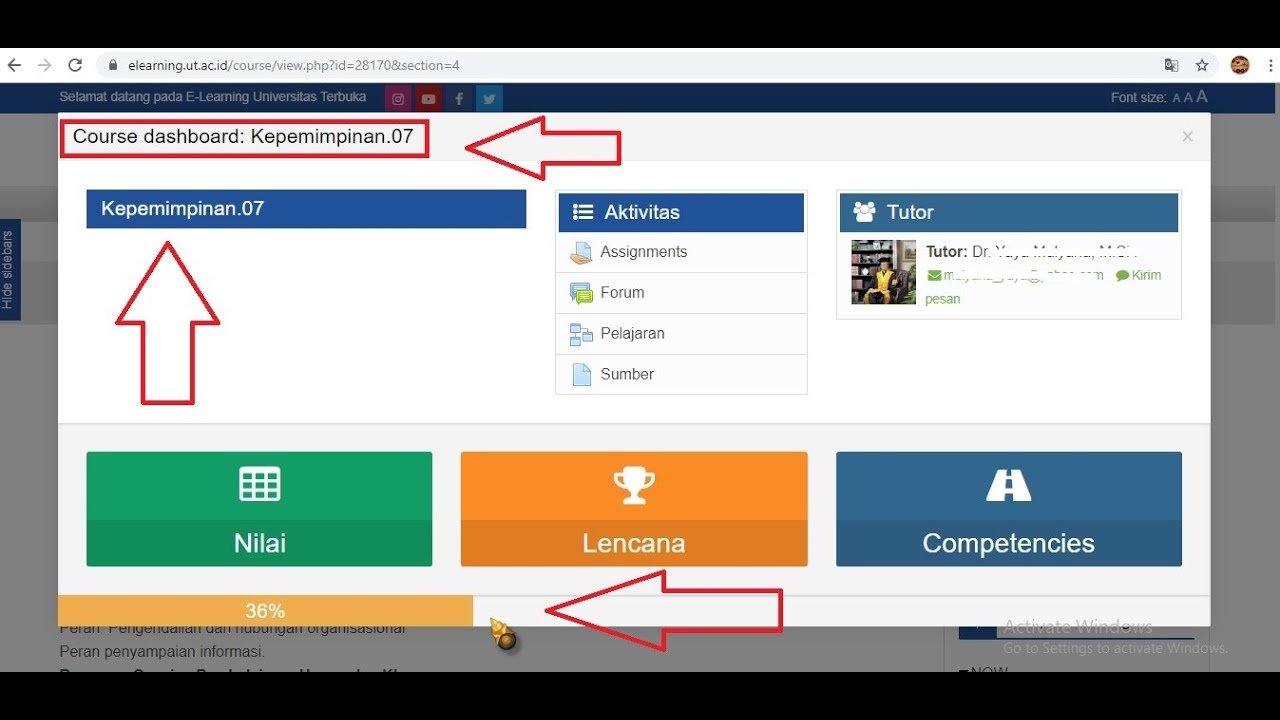Open the Twitter social icon
Image resolution: width=1280 pixels, height=720 pixels.
coord(489,98)
